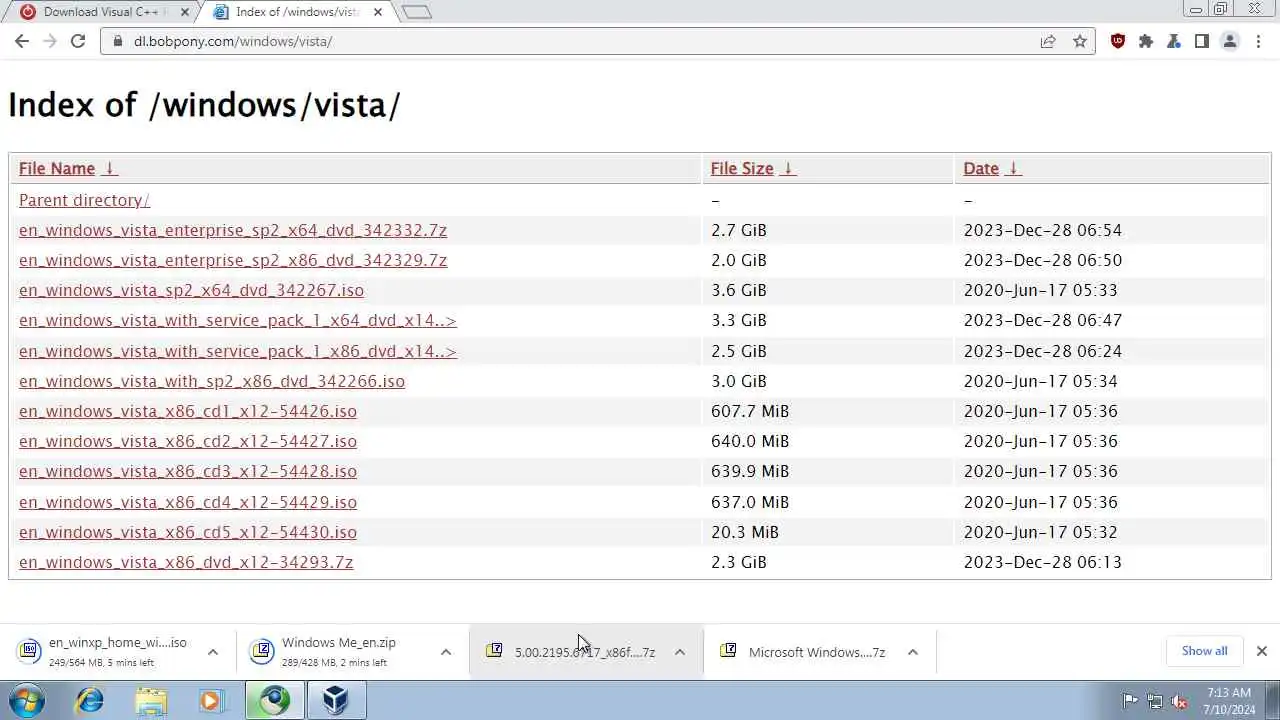Download vista x86 cd1 x12-54426.iso

click(x=188, y=411)
